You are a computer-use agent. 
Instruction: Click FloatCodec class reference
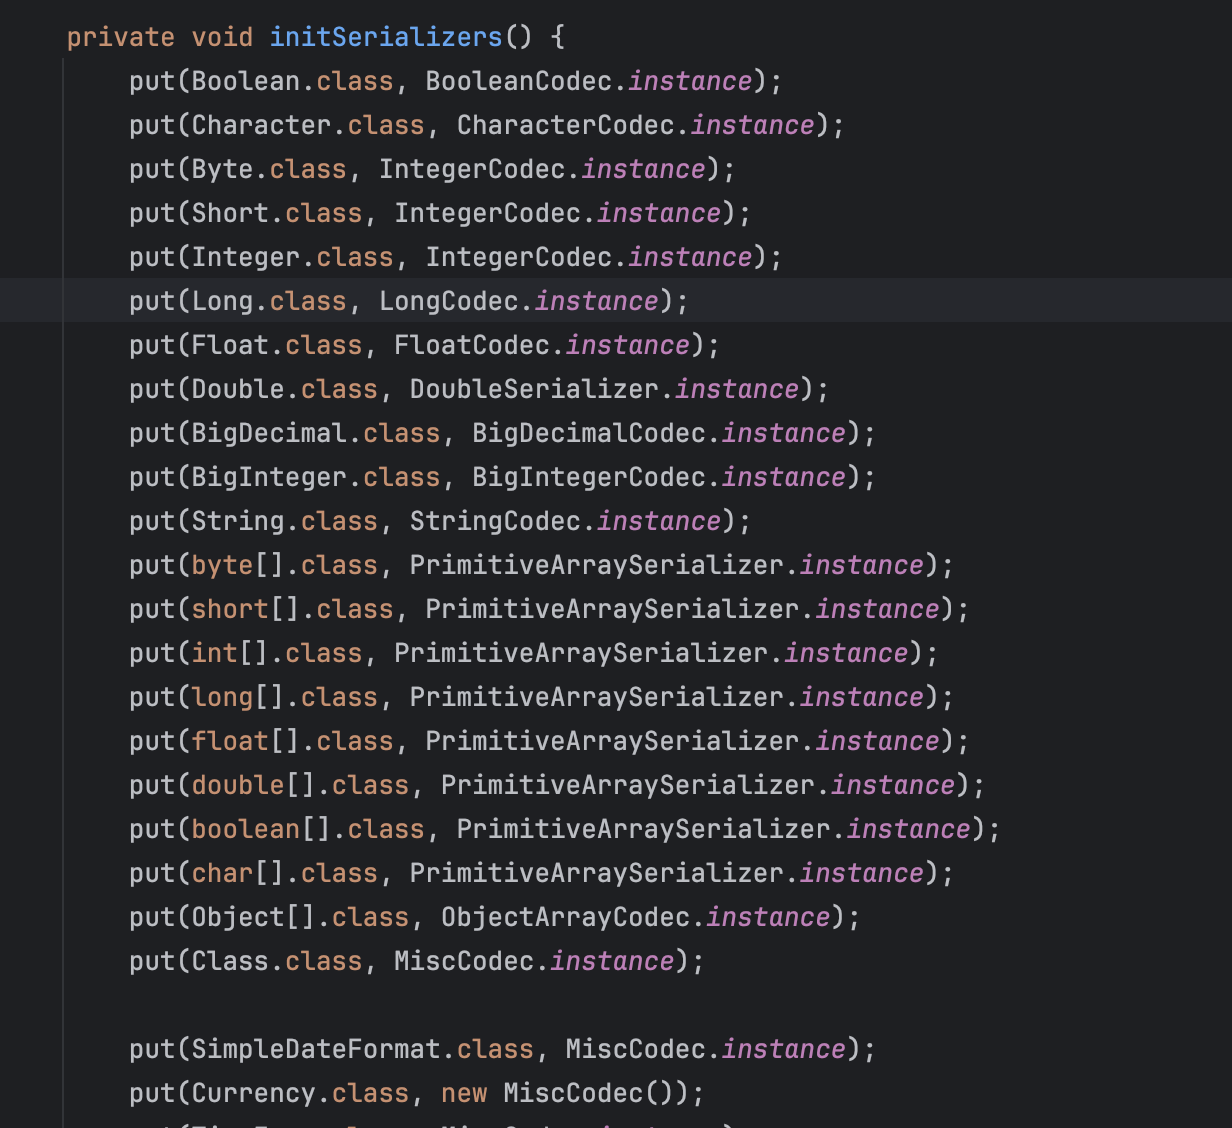coord(471,346)
